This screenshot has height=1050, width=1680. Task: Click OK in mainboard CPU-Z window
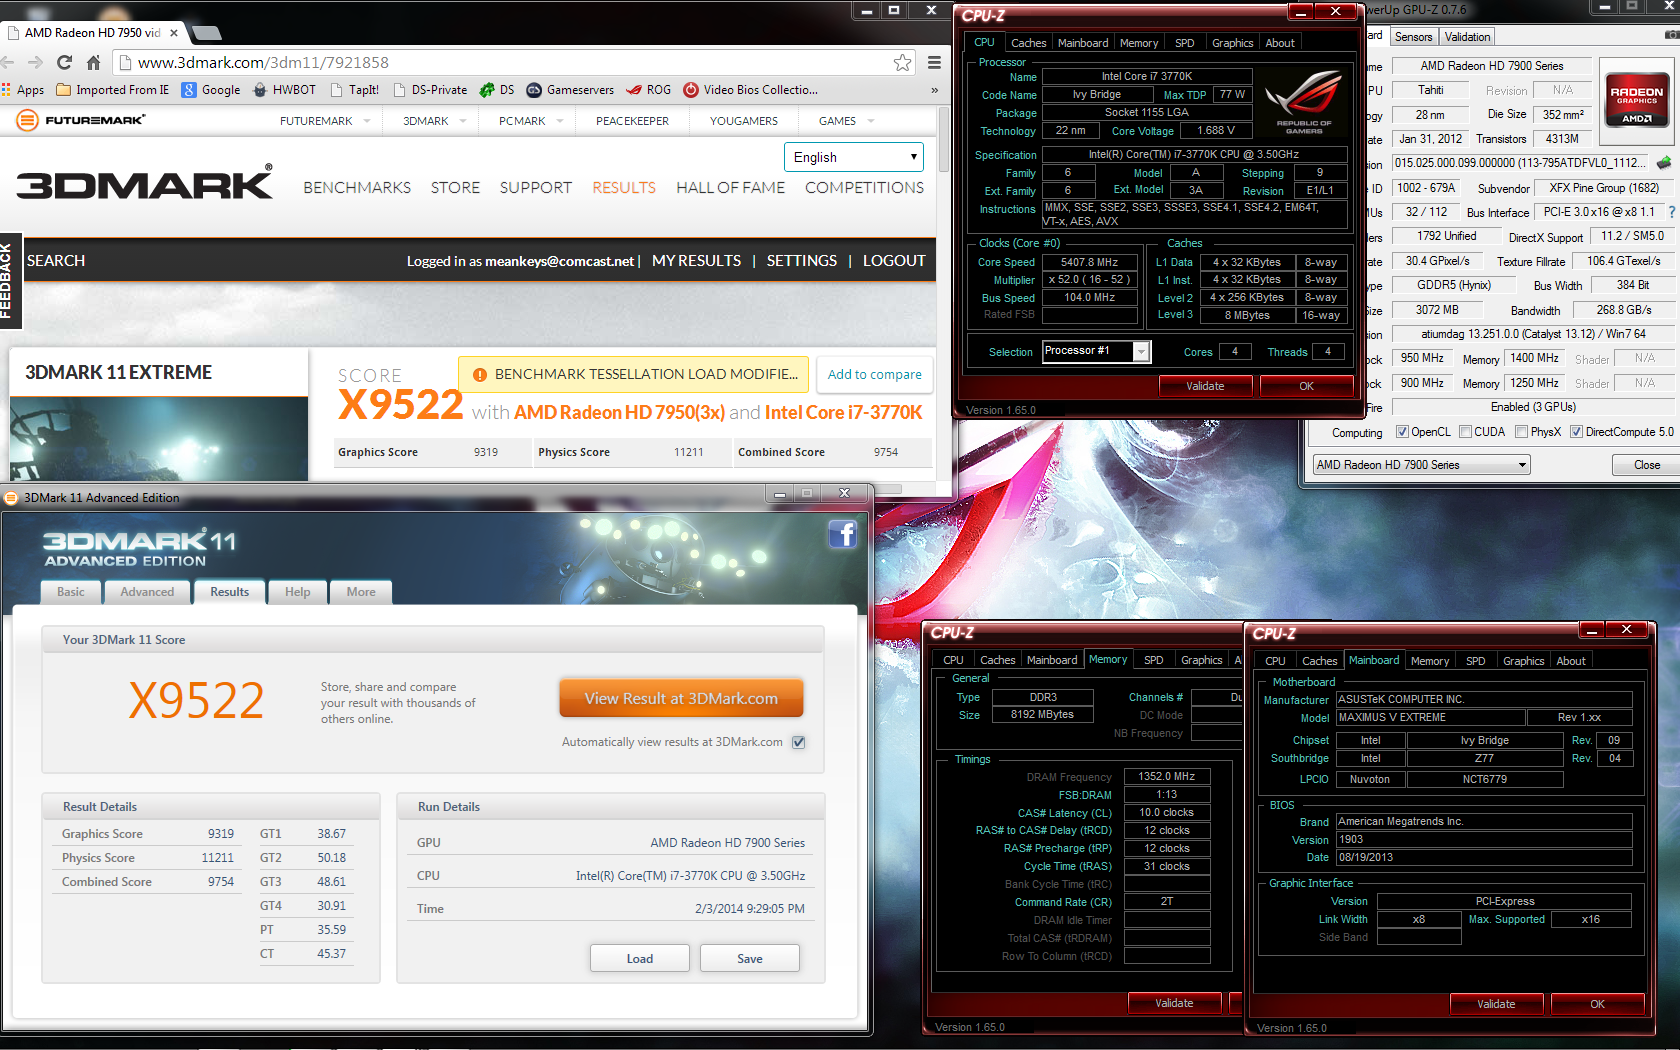click(x=1597, y=1004)
